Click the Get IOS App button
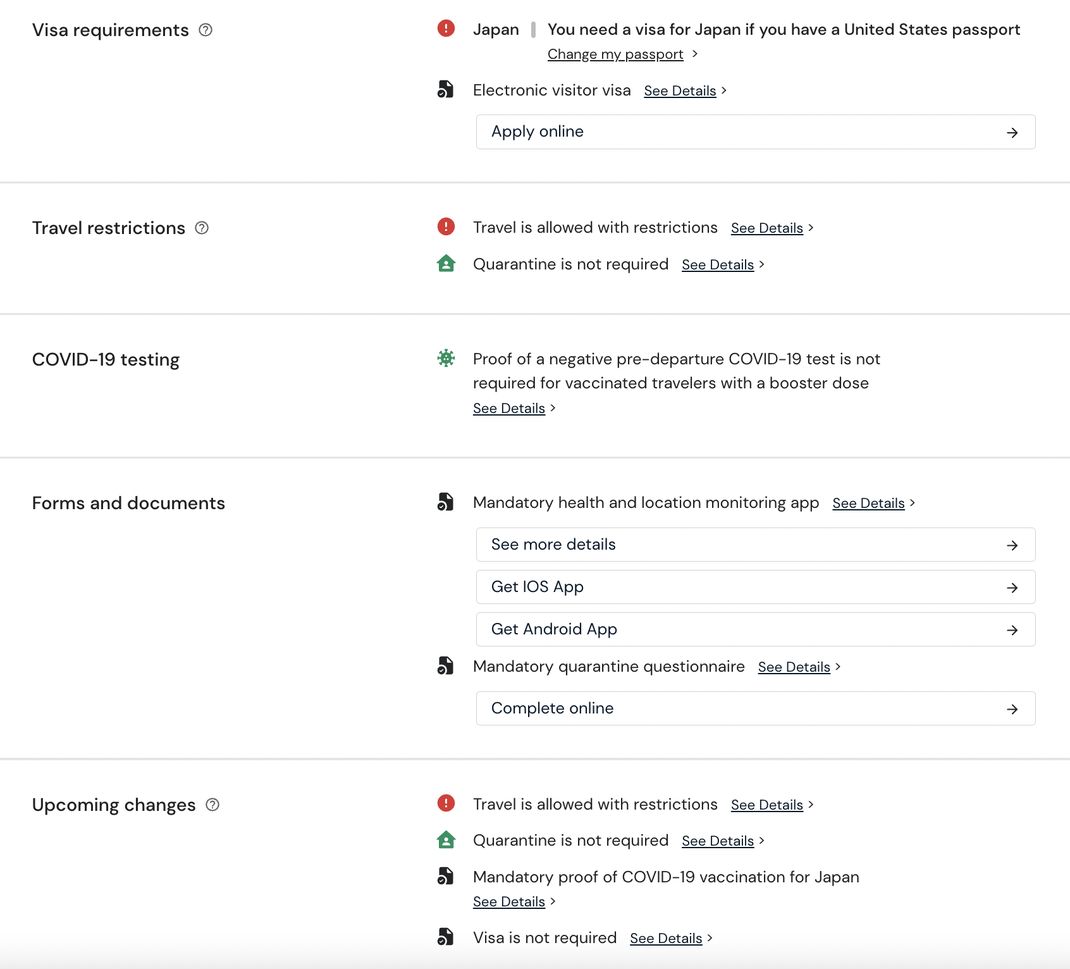Viewport: 1070px width, 969px height. click(755, 587)
